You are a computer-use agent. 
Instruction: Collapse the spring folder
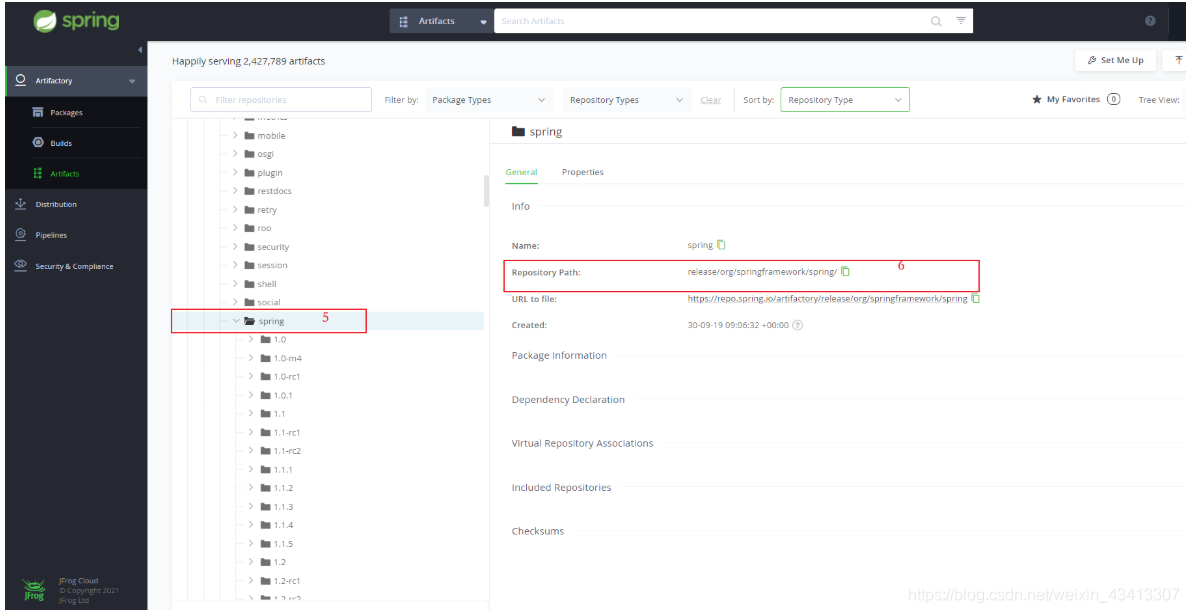click(x=236, y=321)
